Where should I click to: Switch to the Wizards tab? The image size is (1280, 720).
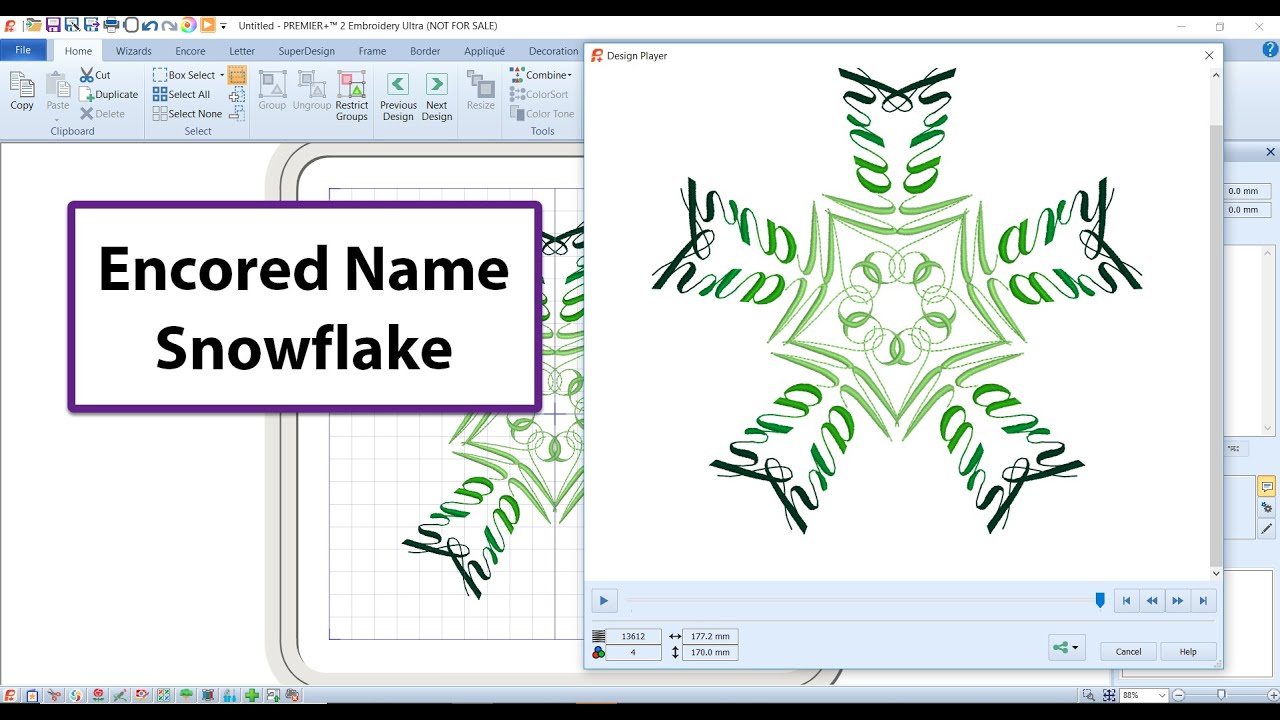coord(134,51)
